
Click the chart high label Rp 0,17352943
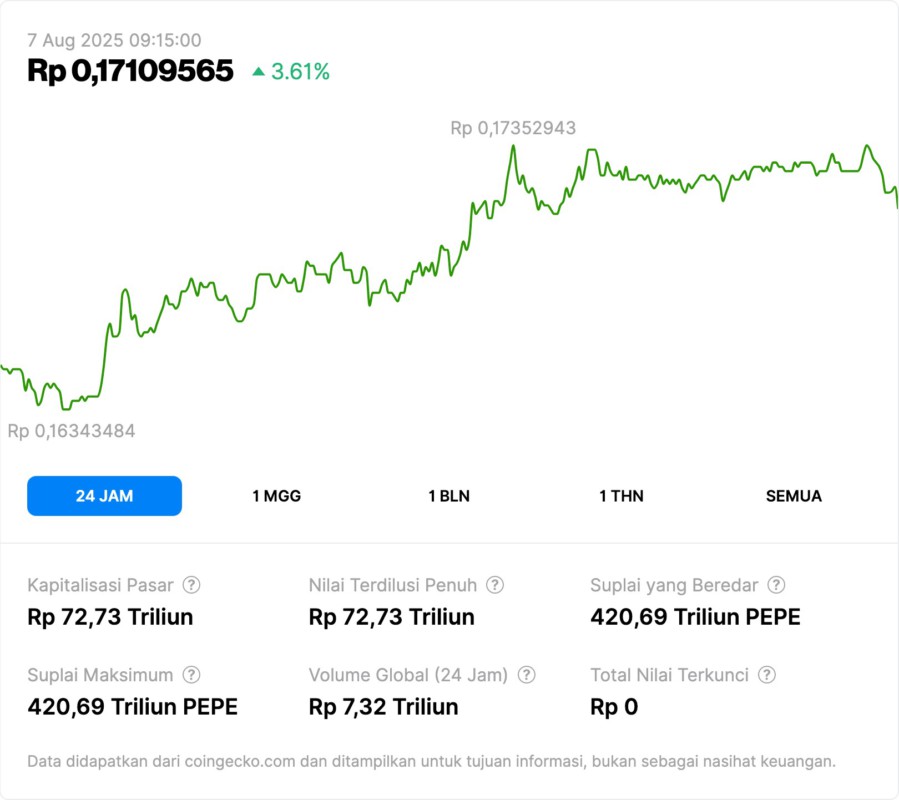pyautogui.click(x=513, y=128)
